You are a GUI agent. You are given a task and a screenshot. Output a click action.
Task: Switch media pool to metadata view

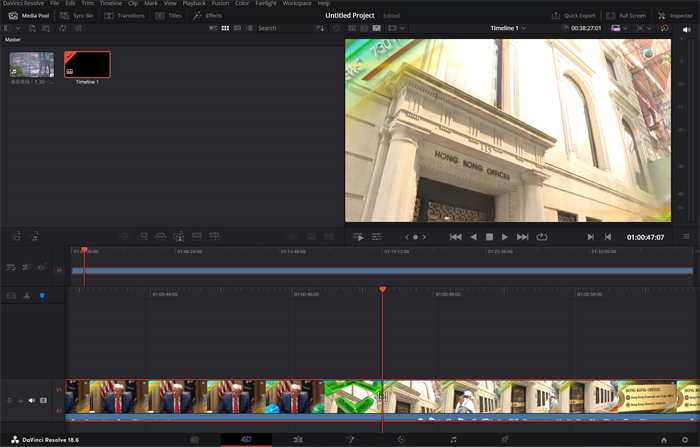click(213, 28)
